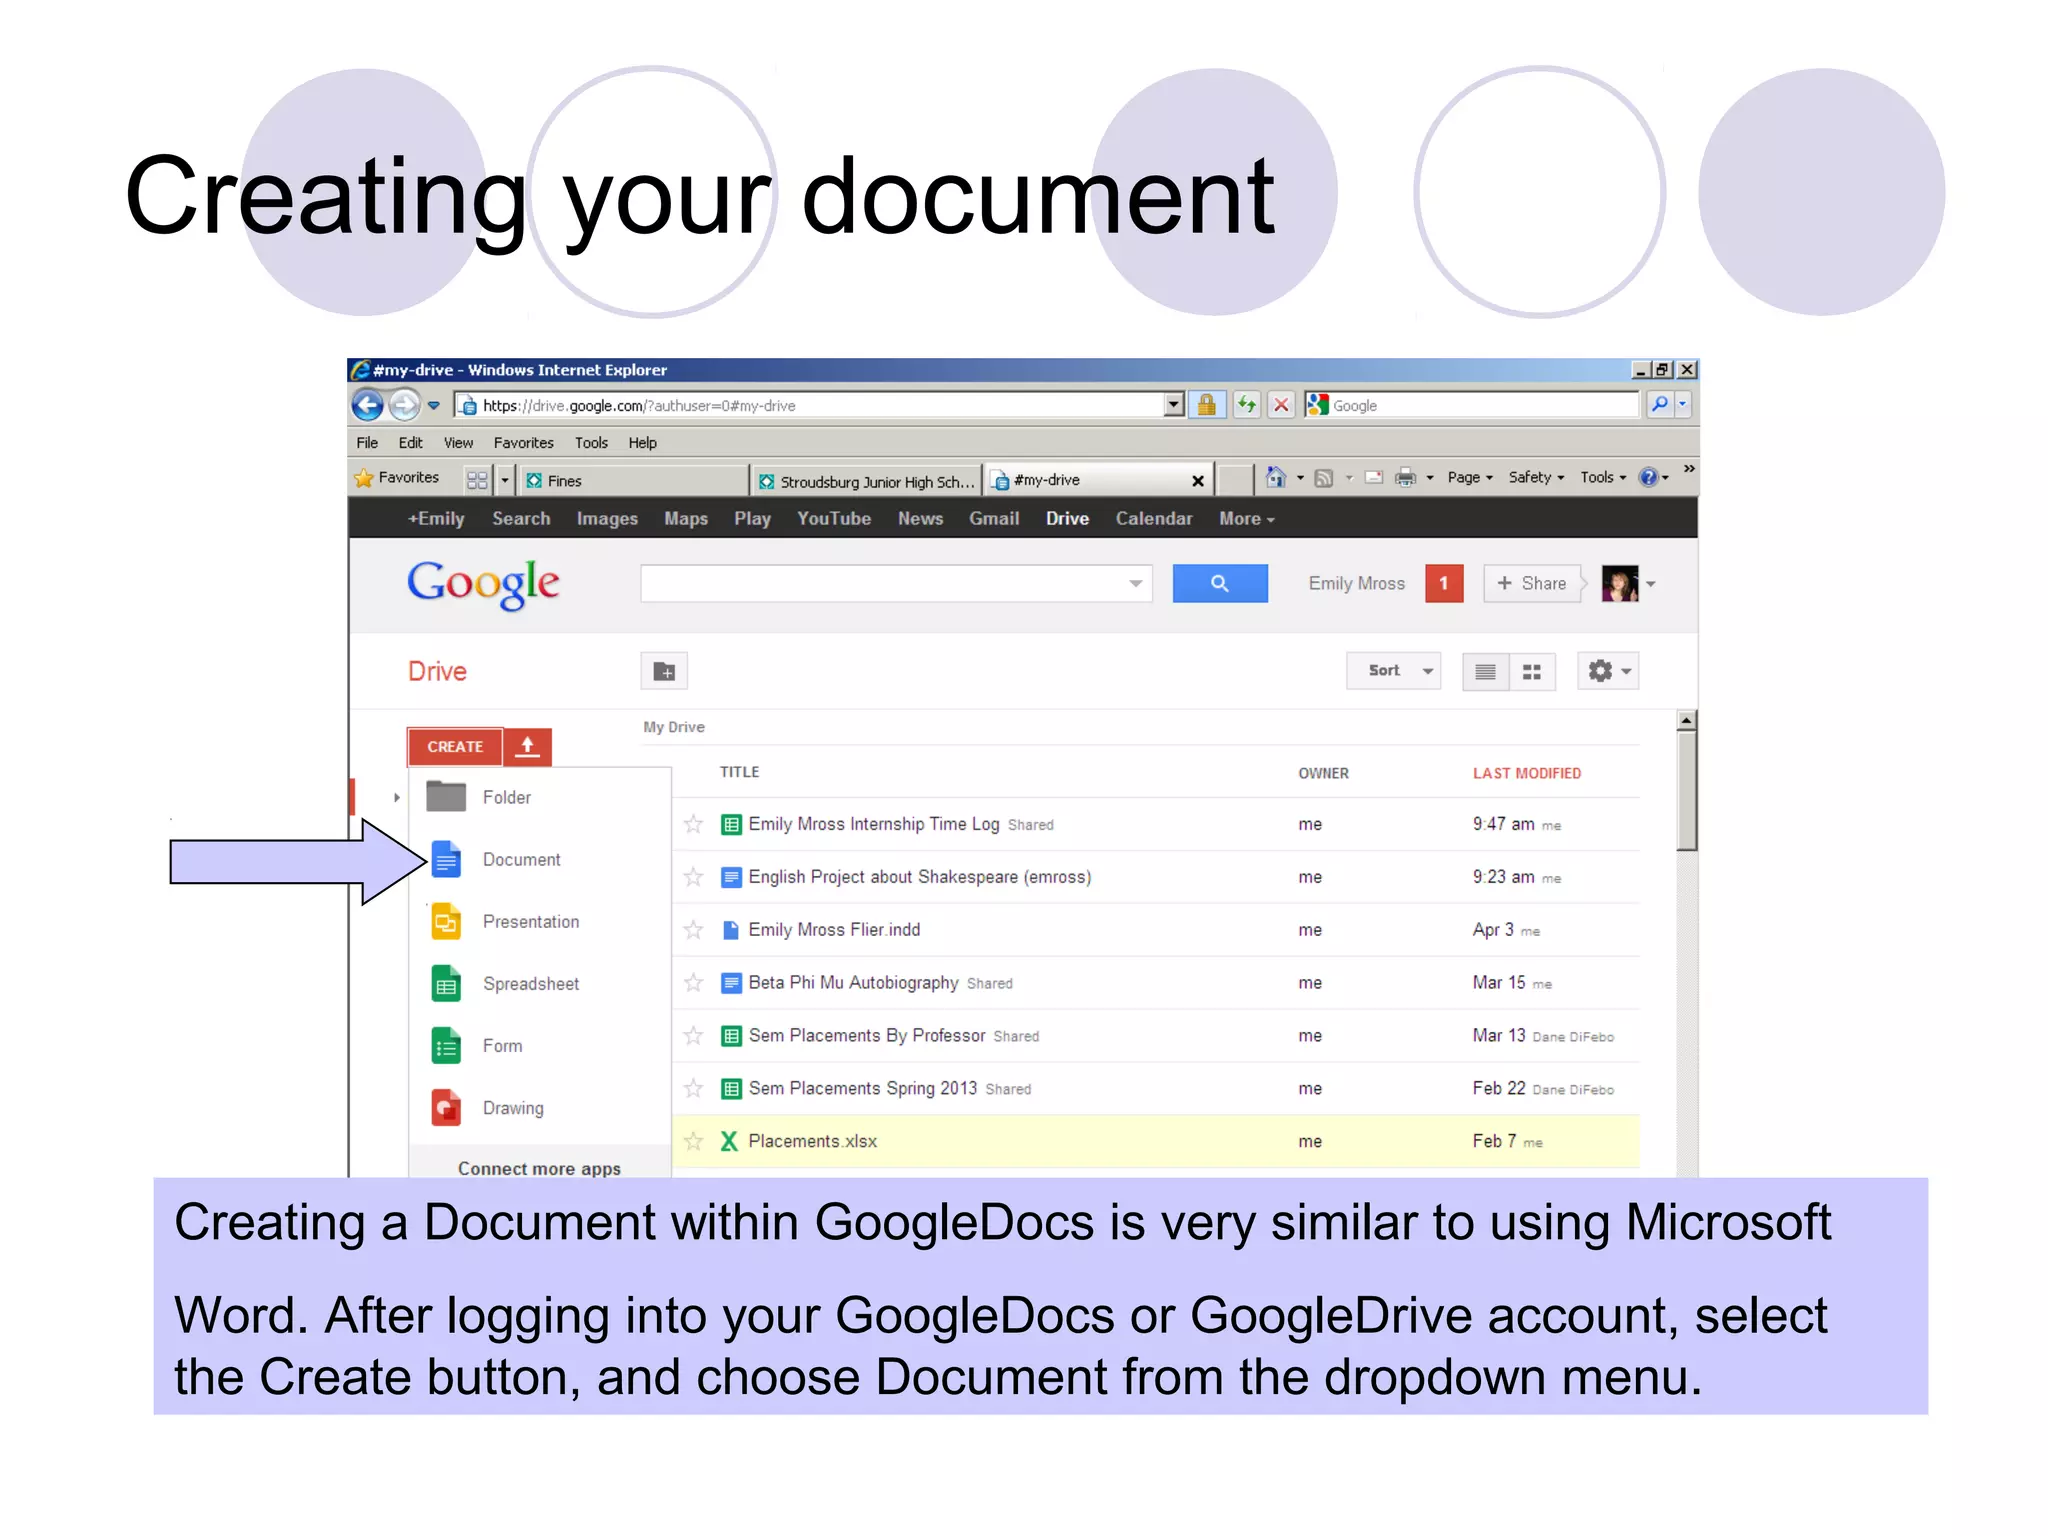
Task: Click the Read Mail icon
Action: (1374, 478)
